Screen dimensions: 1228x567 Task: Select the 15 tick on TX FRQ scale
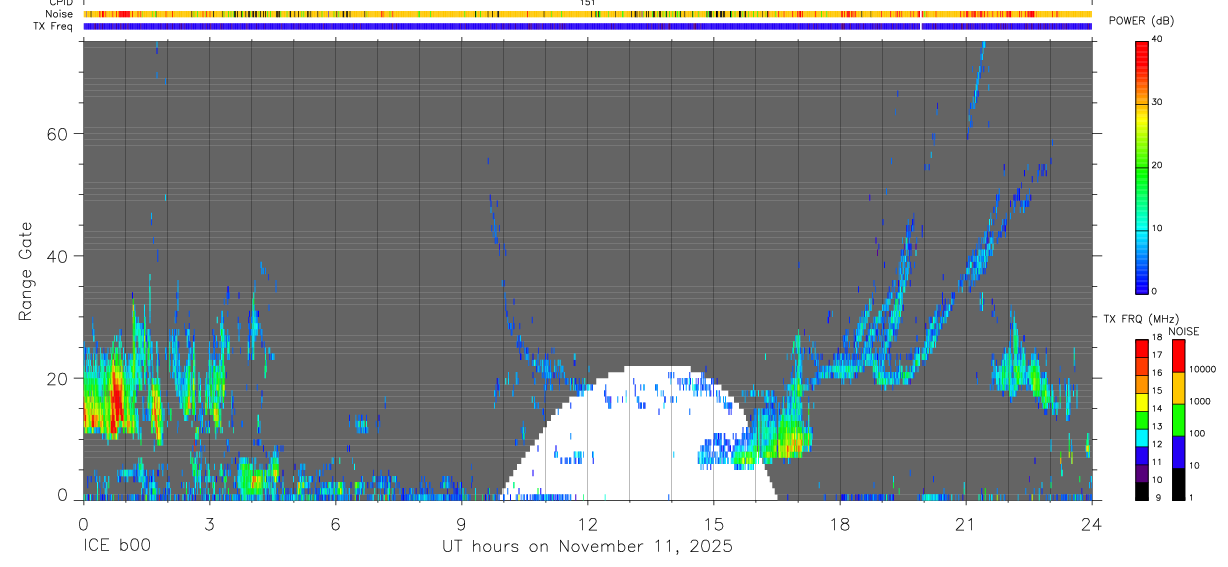coord(1156,391)
